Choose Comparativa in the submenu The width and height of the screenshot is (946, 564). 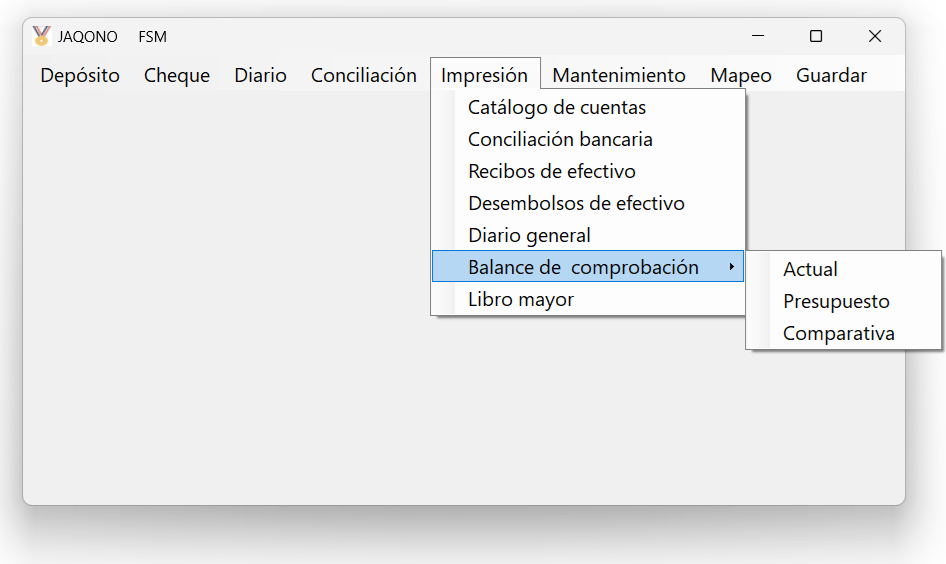point(838,333)
